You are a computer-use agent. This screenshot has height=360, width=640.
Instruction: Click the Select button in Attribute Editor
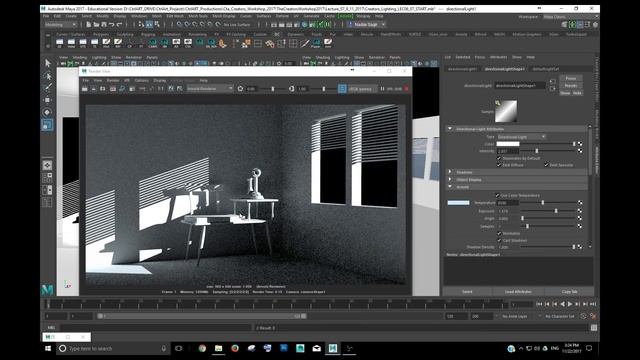point(467,292)
